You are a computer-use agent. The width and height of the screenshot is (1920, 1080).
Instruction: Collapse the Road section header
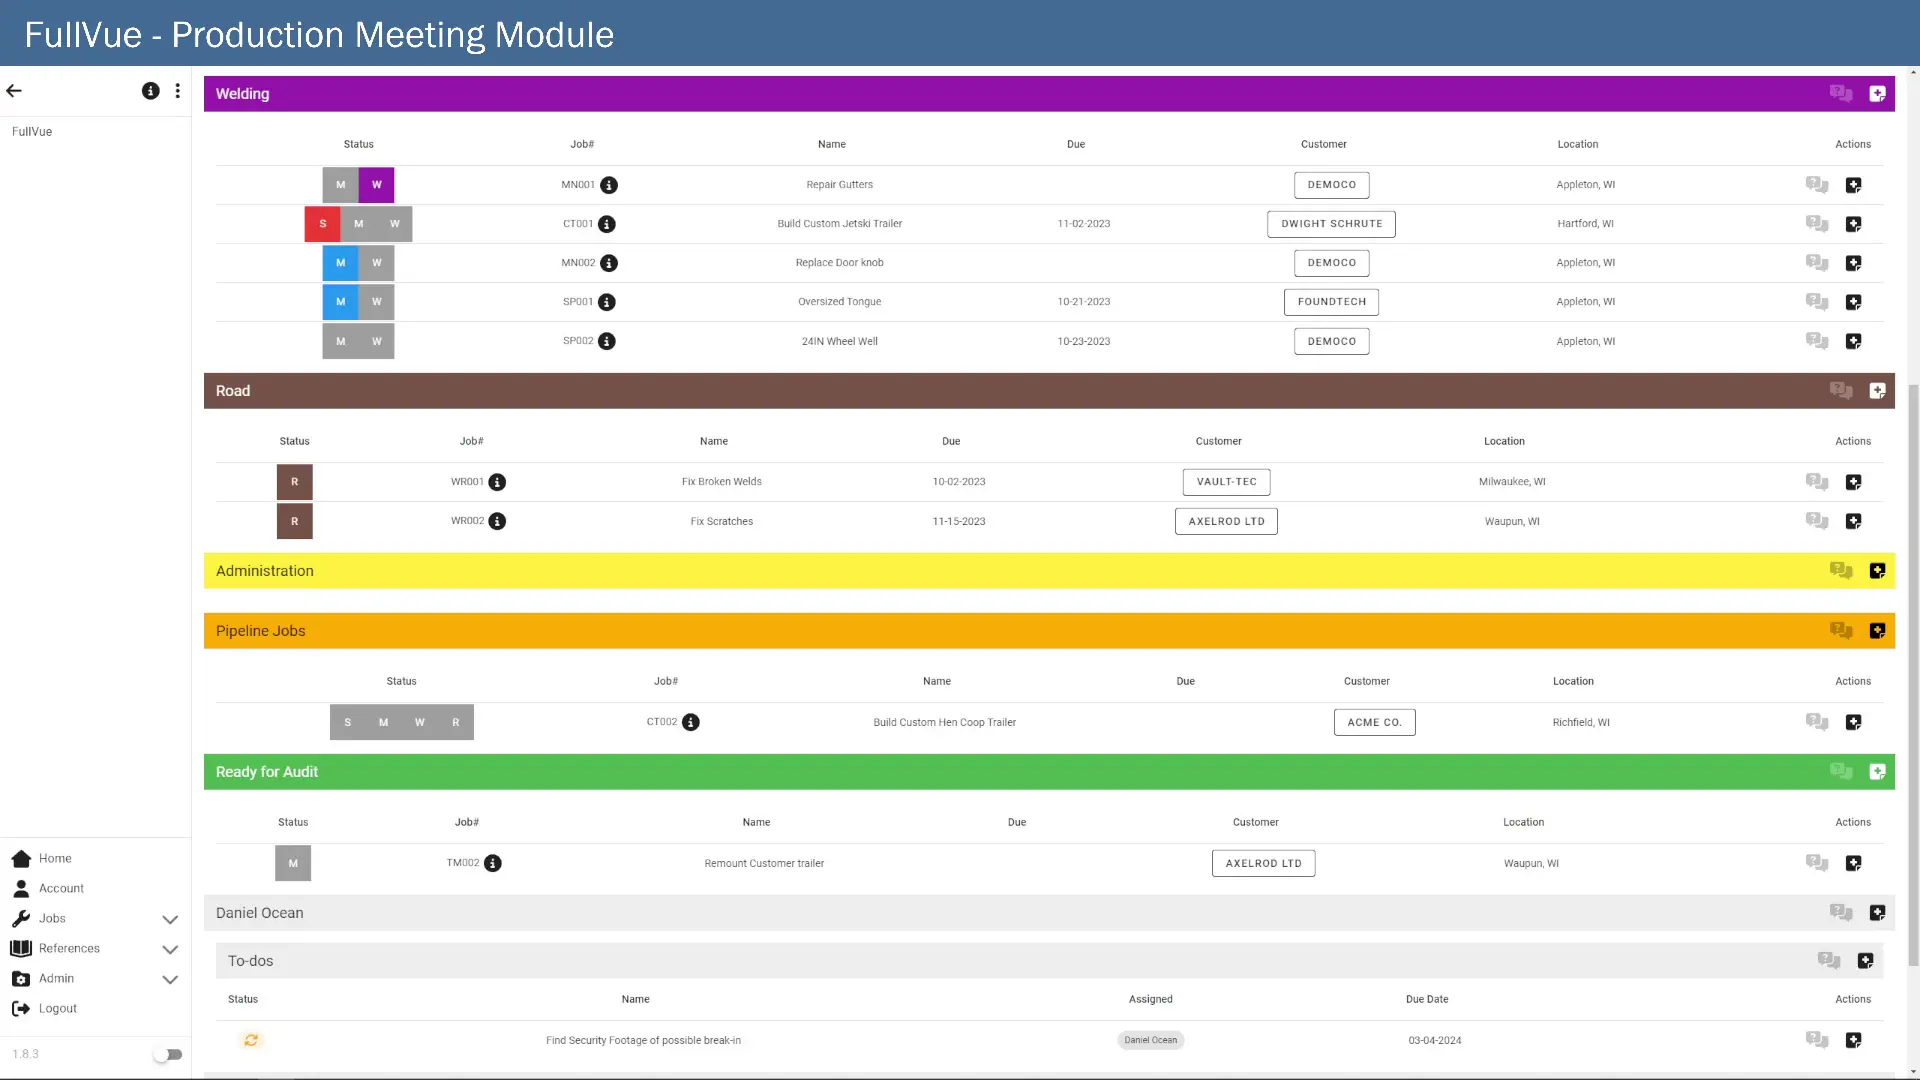(x=1049, y=391)
